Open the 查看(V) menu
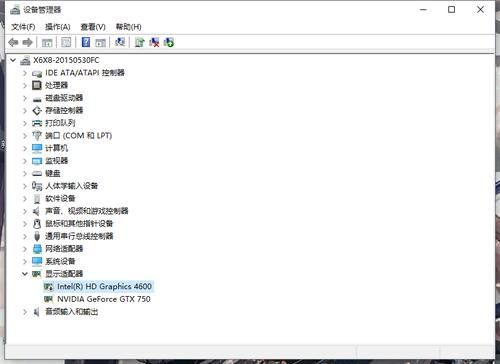 (93, 27)
